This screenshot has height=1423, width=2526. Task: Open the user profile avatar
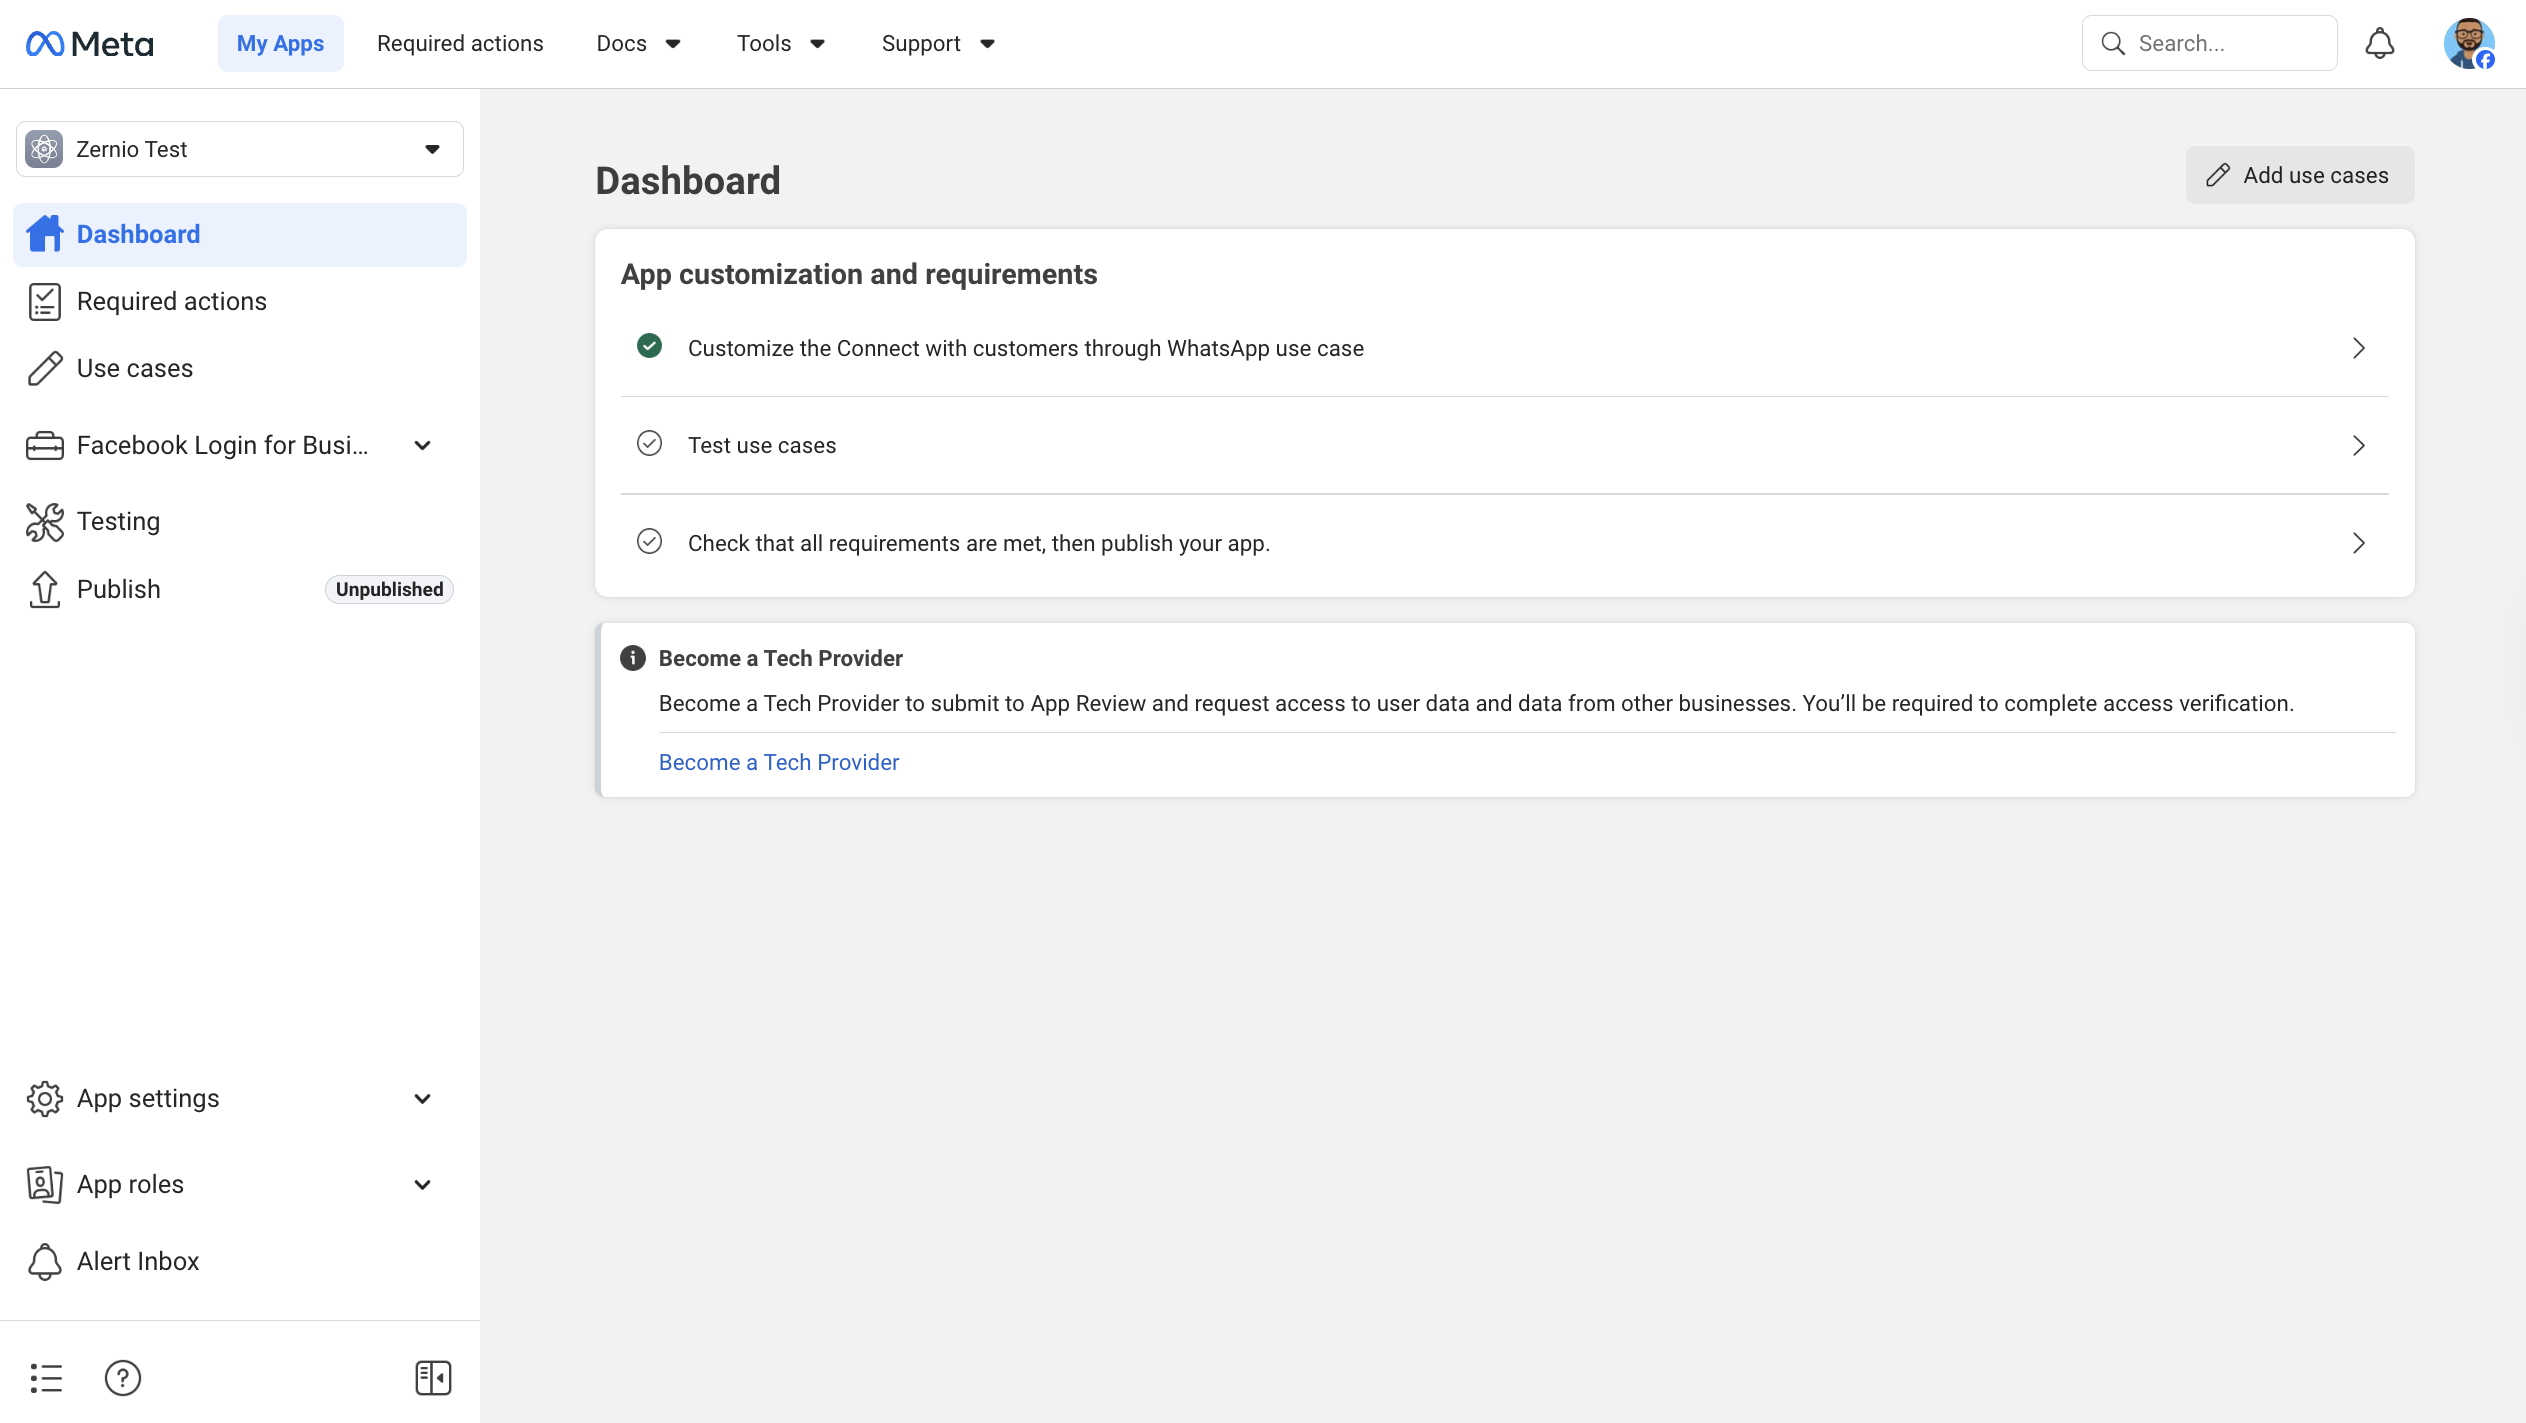click(2468, 43)
